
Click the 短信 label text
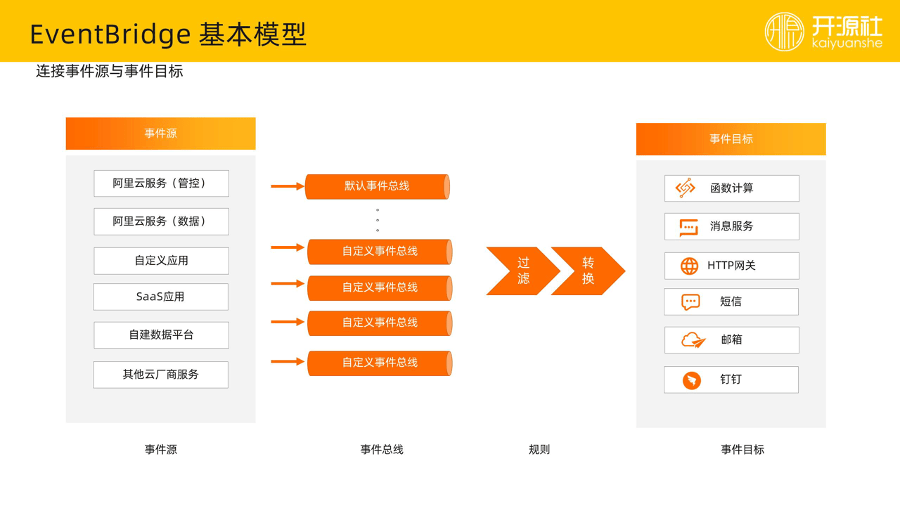click(x=731, y=301)
